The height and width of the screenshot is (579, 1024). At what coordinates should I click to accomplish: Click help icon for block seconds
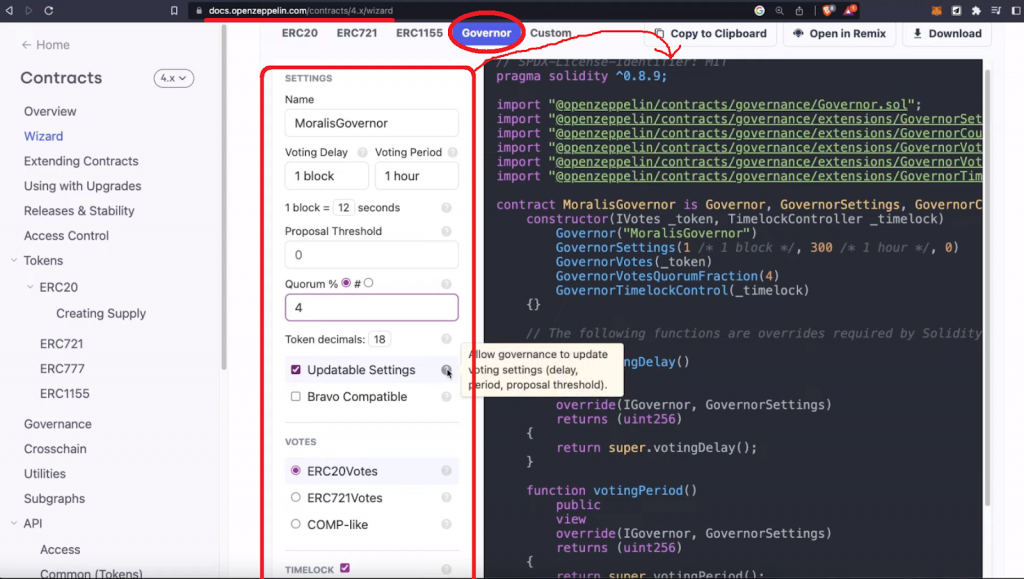[446, 208]
